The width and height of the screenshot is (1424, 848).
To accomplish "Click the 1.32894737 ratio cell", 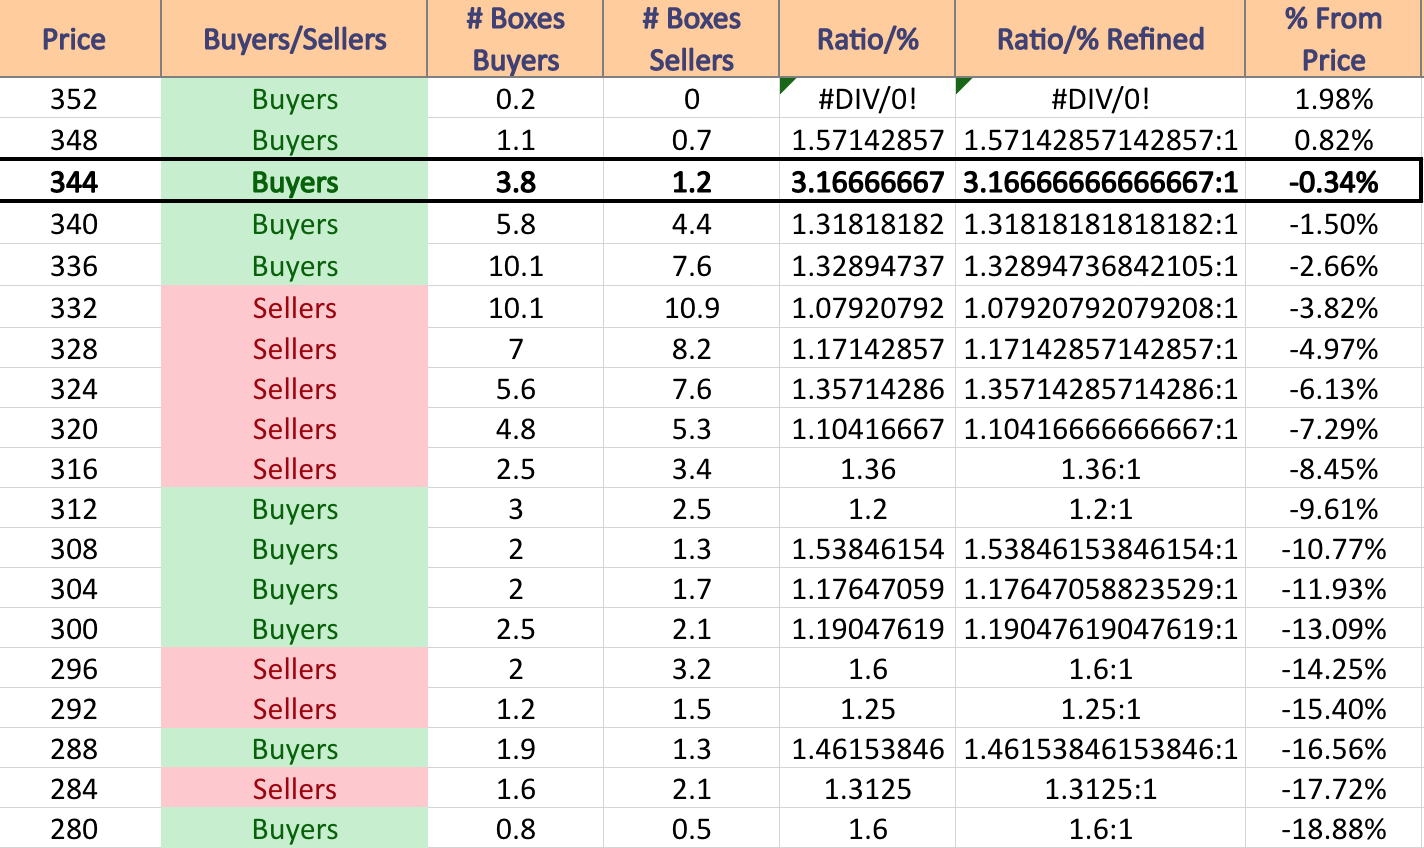I will (x=867, y=266).
